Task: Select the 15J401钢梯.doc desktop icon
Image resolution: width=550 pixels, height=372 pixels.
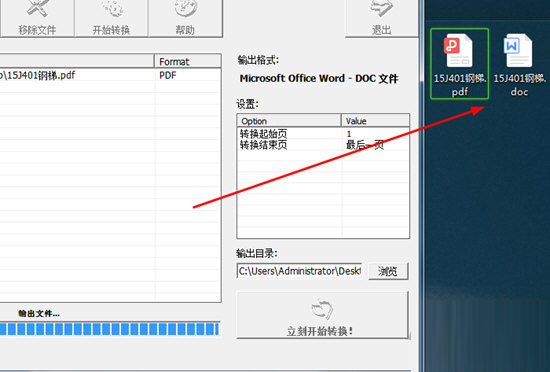Action: tap(519, 65)
